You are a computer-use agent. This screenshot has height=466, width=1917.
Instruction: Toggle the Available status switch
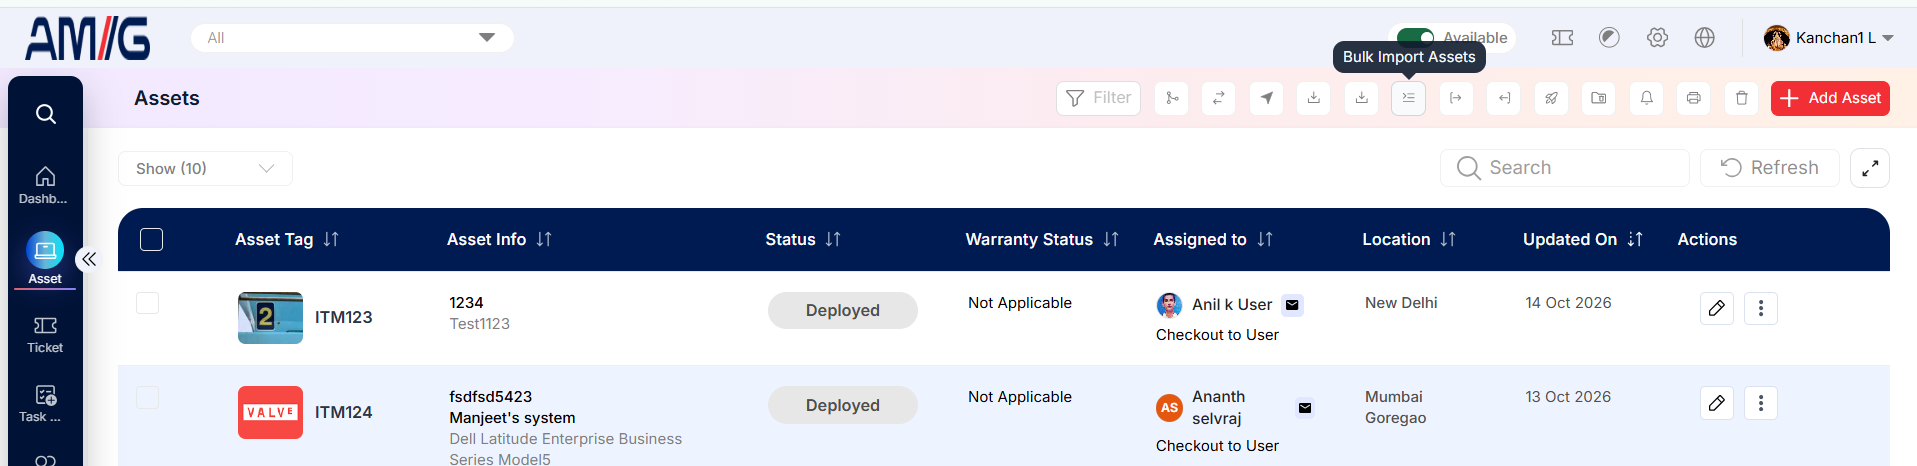coord(1415,38)
